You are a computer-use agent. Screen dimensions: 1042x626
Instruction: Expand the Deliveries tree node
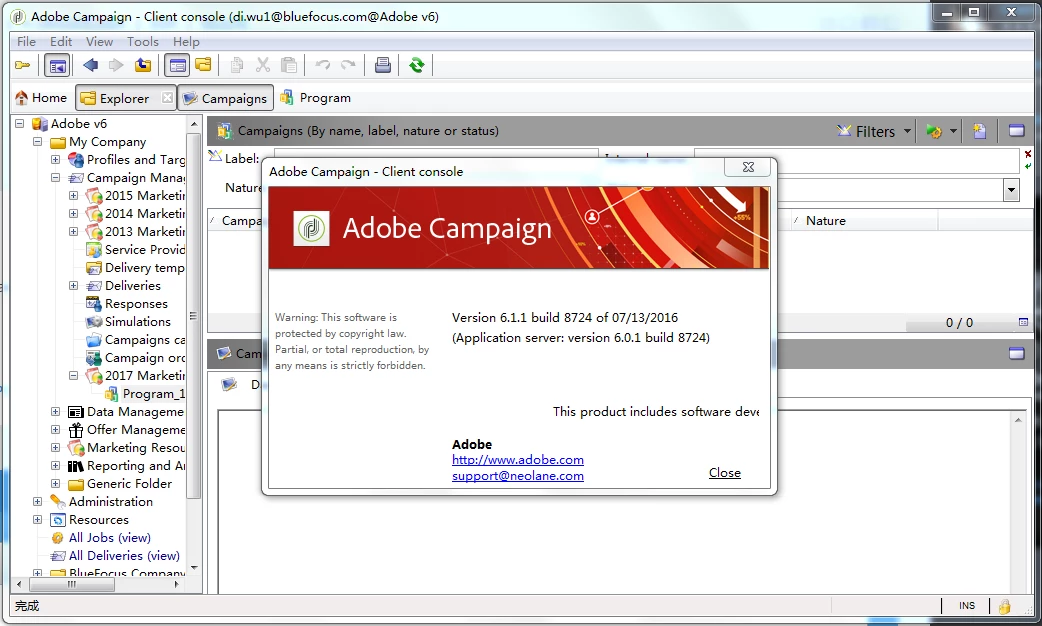click(x=73, y=286)
